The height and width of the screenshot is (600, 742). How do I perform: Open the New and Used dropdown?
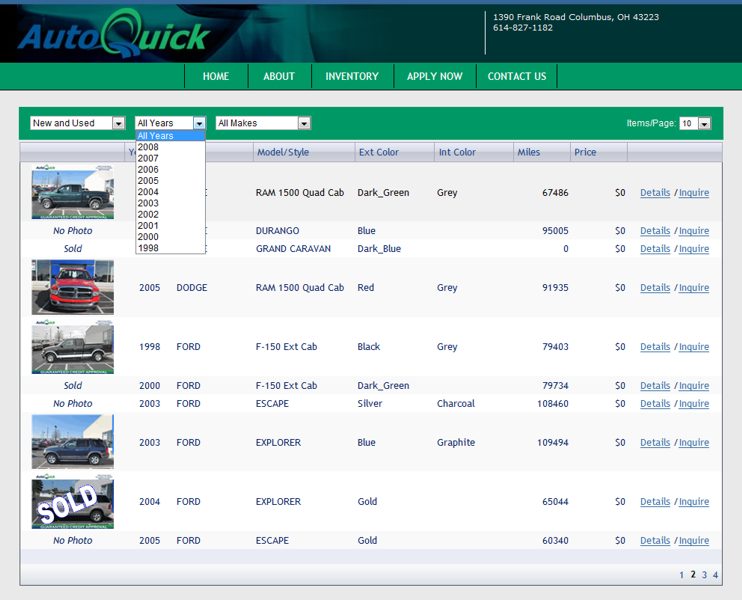coord(78,123)
